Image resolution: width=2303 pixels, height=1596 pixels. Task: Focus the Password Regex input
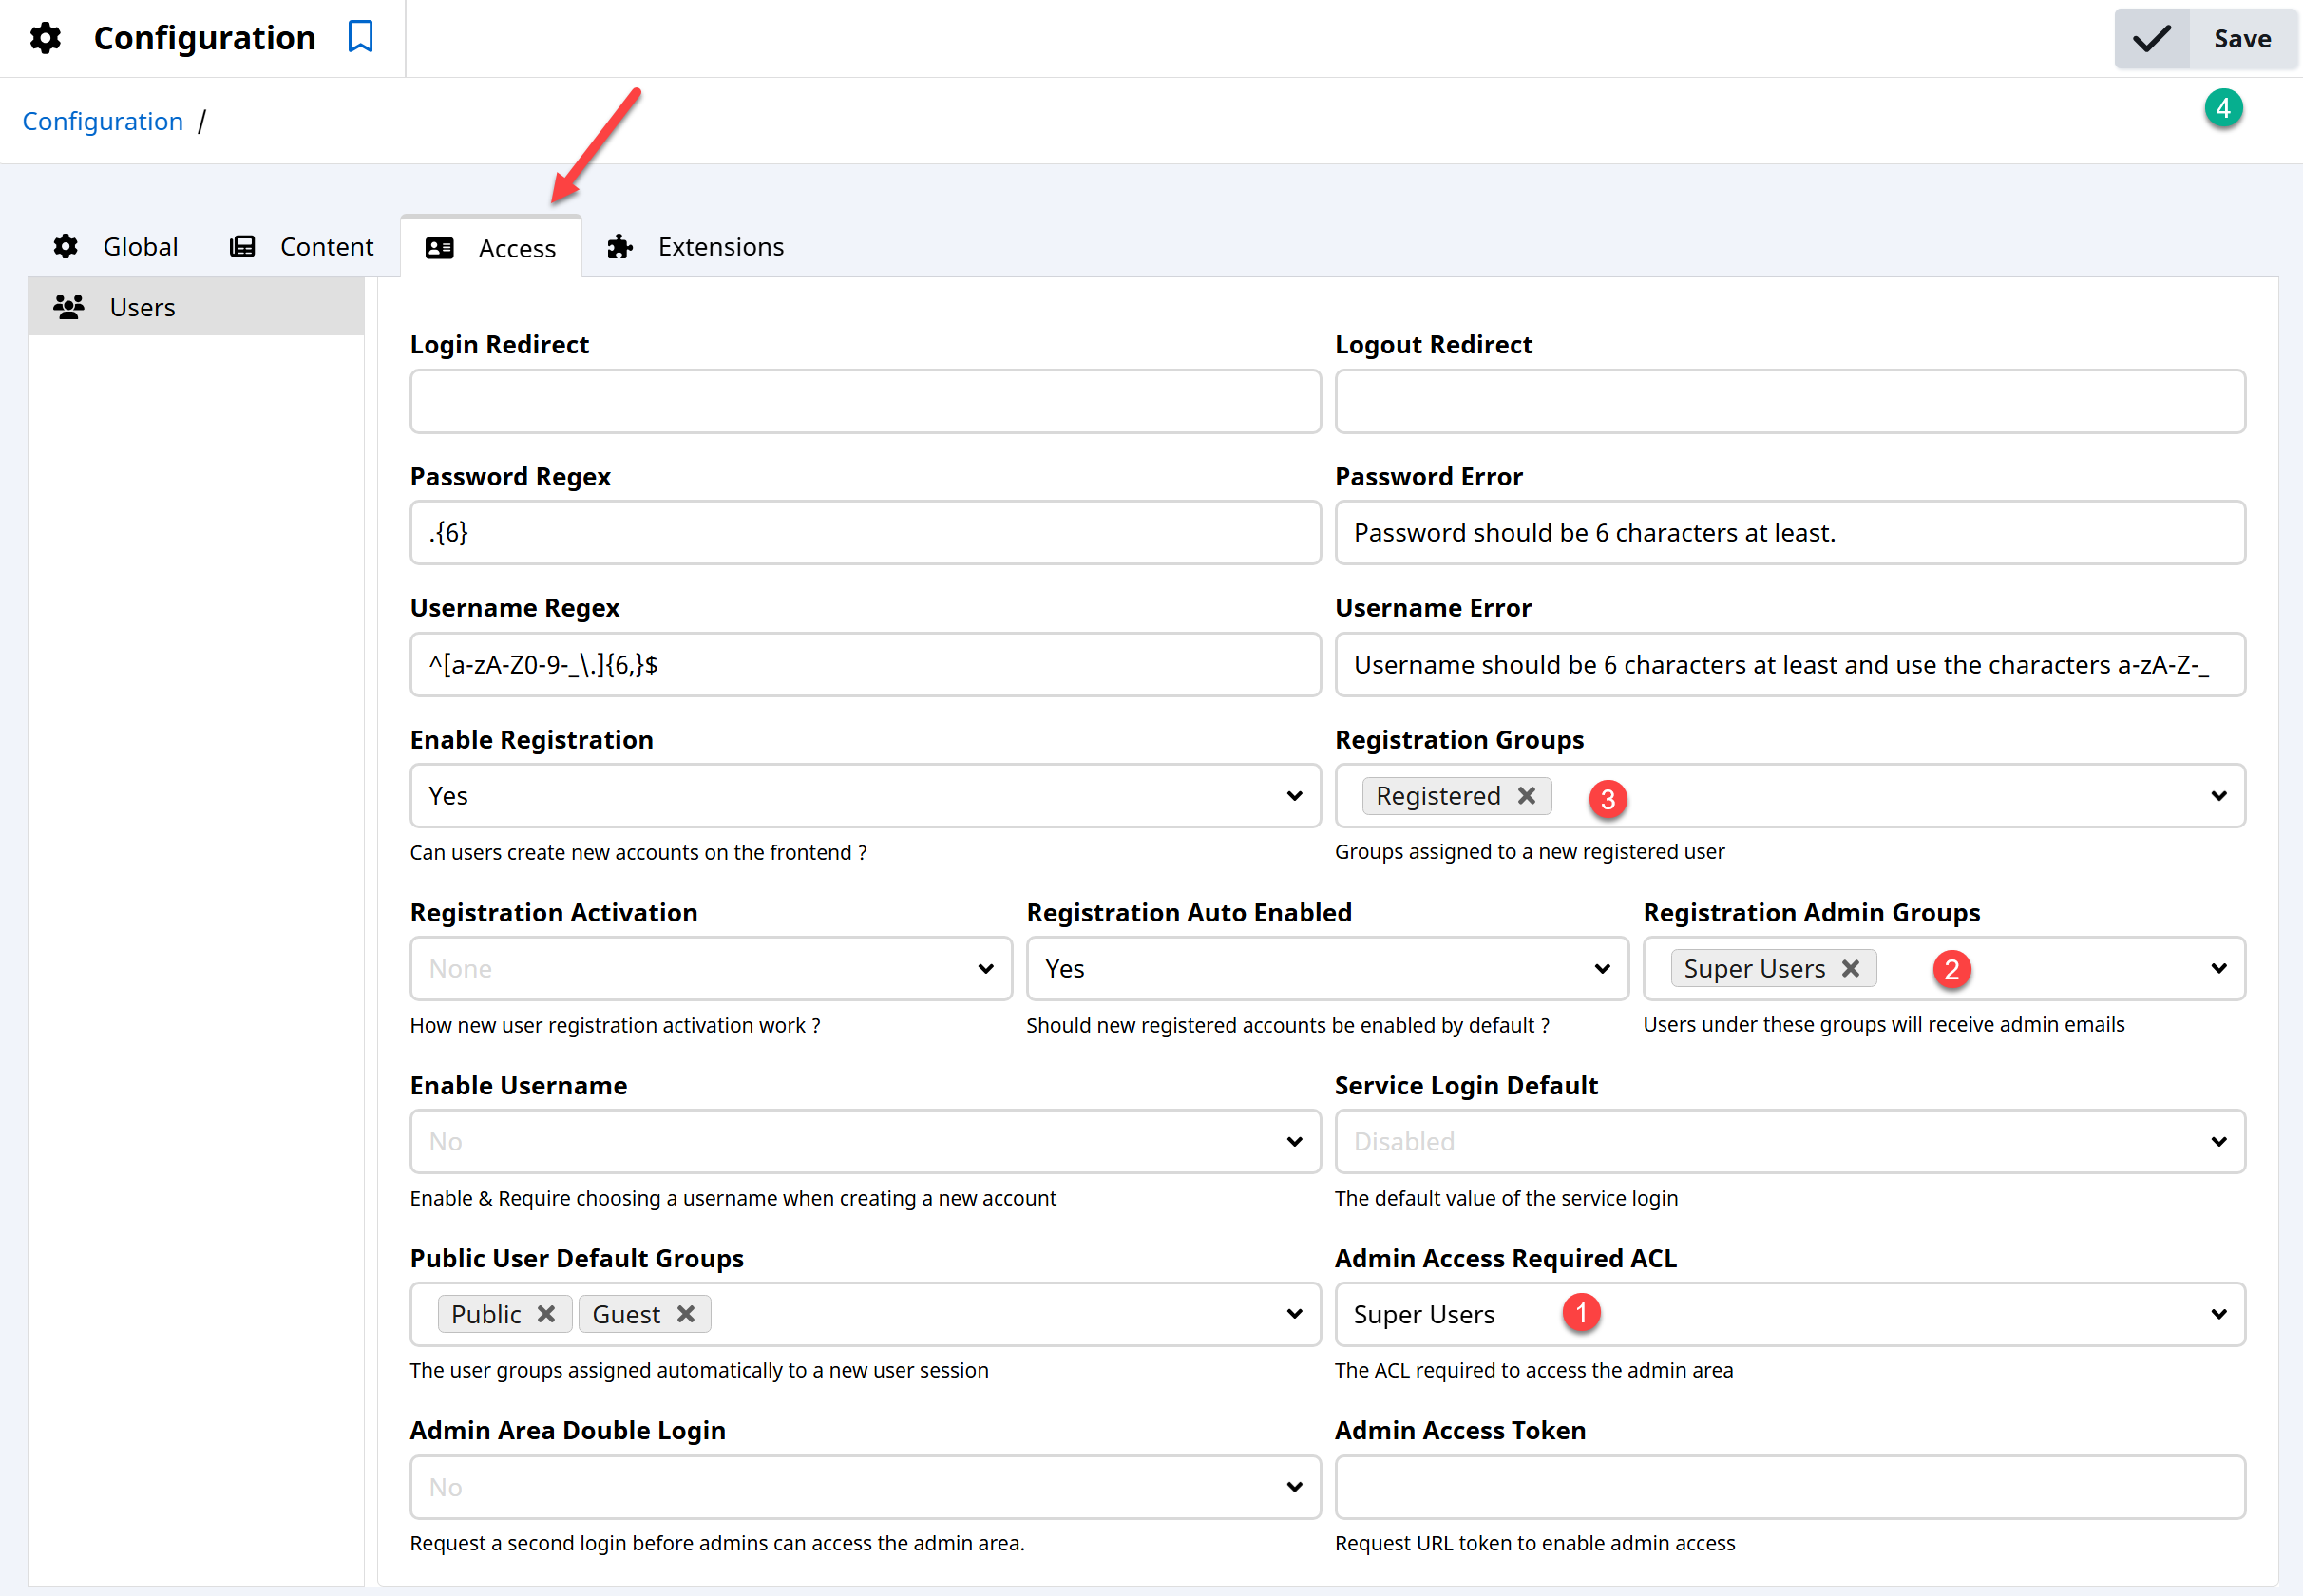[x=865, y=533]
